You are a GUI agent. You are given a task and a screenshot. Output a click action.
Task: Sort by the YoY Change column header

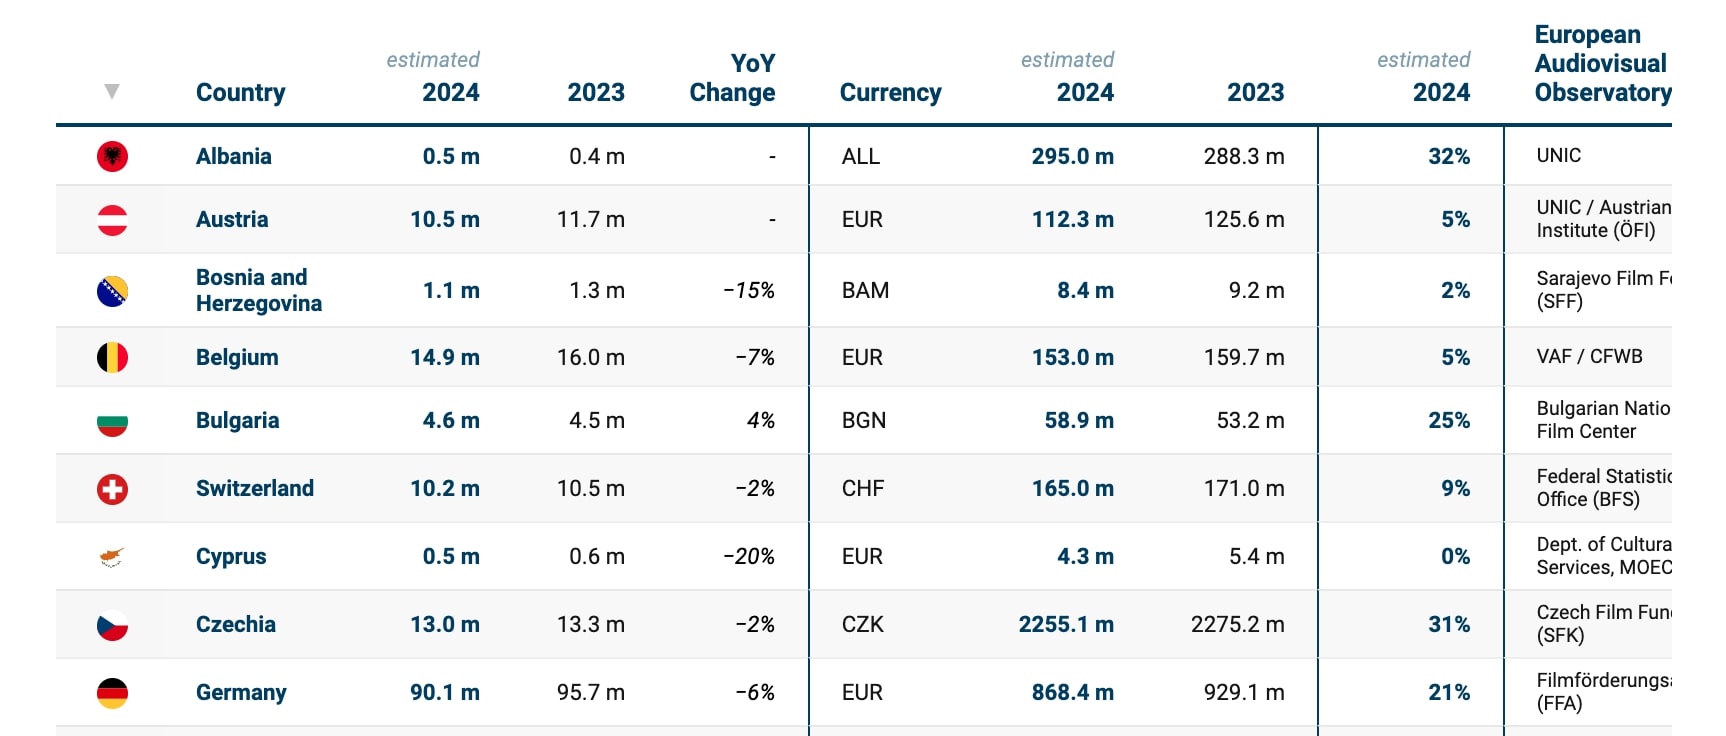[x=732, y=78]
